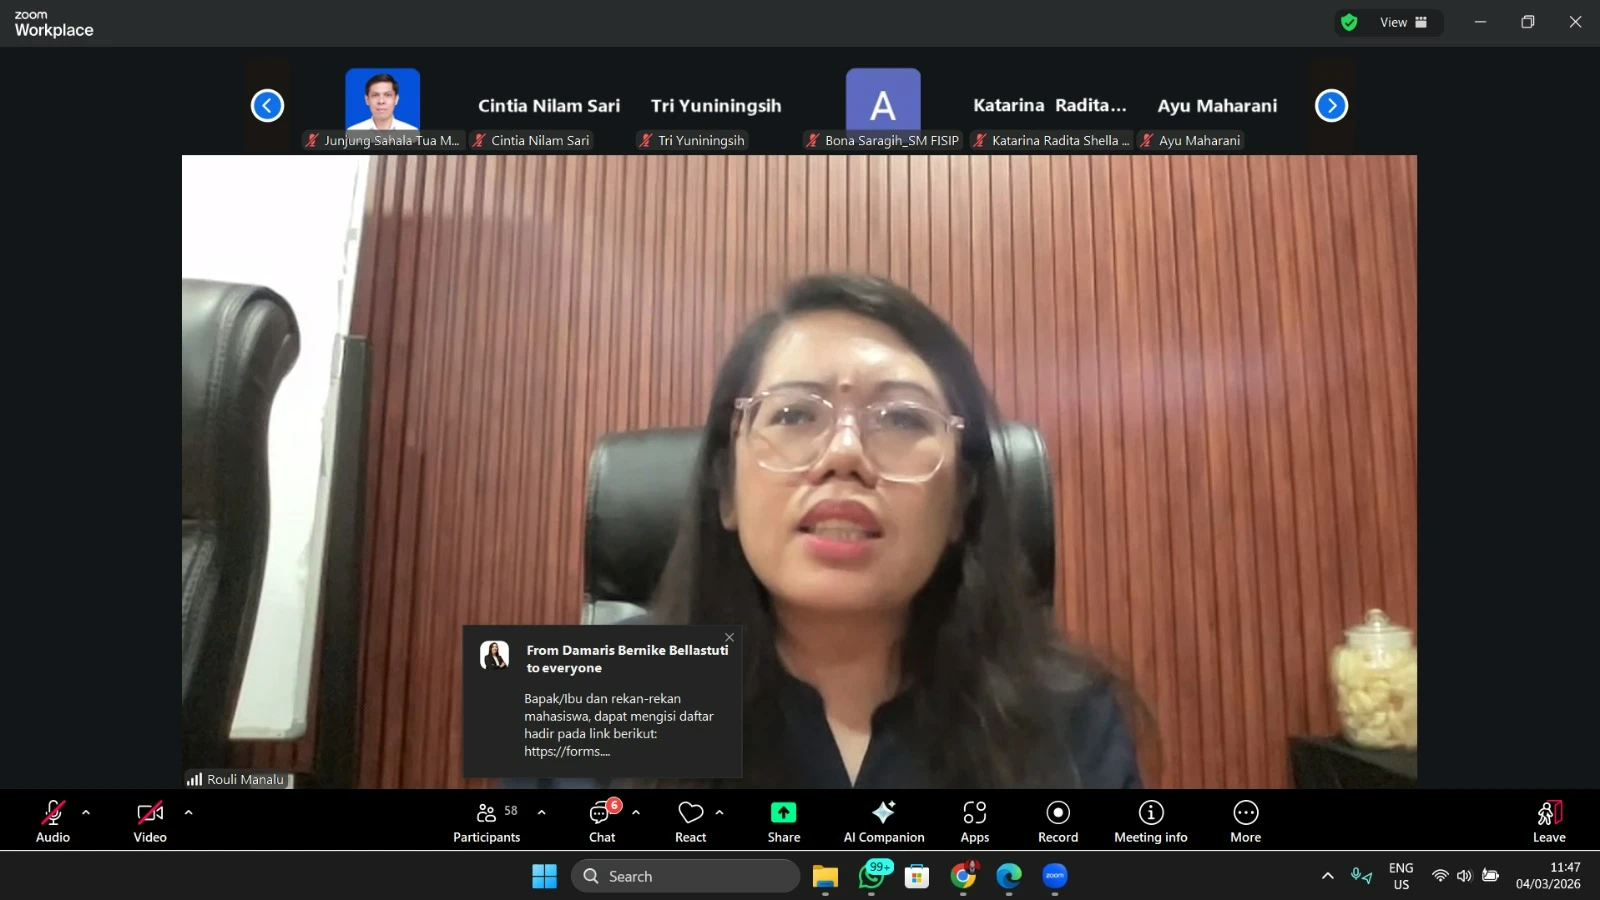Image resolution: width=1600 pixels, height=900 pixels.
Task: Open the Participants panel
Action: click(x=486, y=821)
